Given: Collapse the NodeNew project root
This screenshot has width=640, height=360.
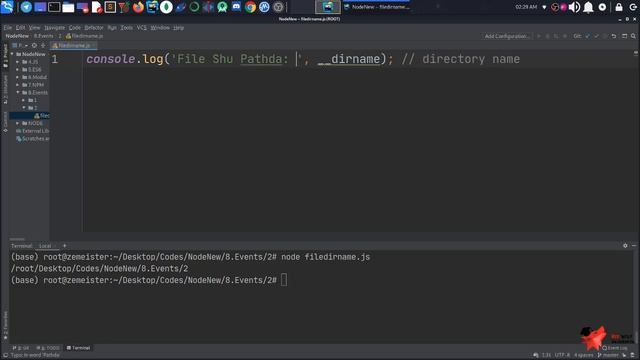Looking at the screenshot, I should (12, 54).
